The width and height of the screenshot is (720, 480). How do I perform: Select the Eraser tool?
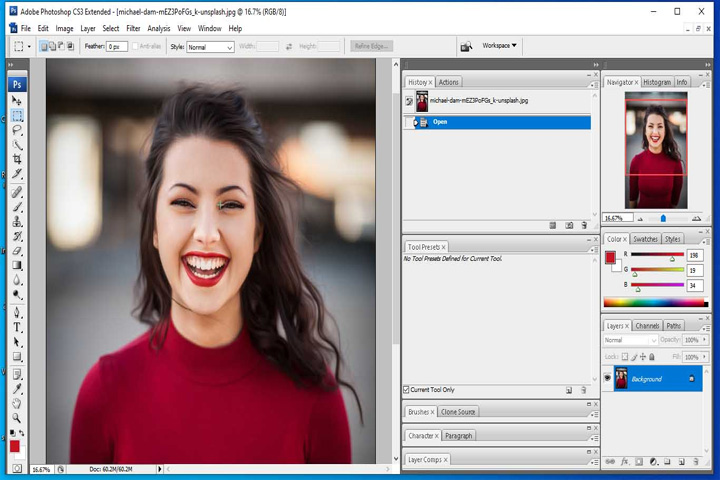17,251
